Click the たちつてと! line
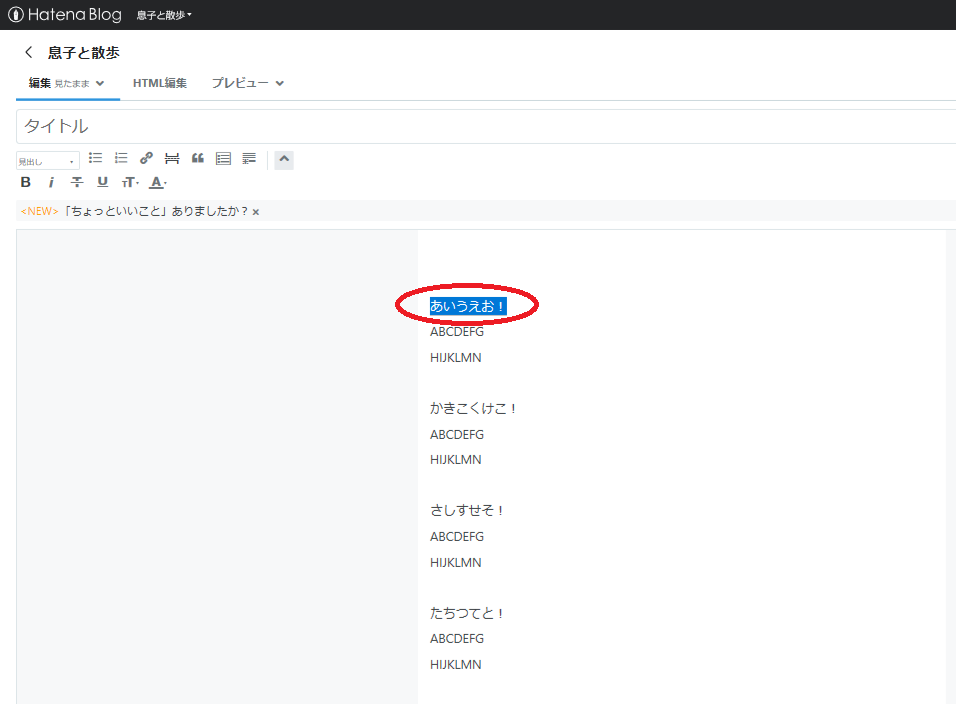This screenshot has width=956, height=704. pyautogui.click(x=466, y=613)
